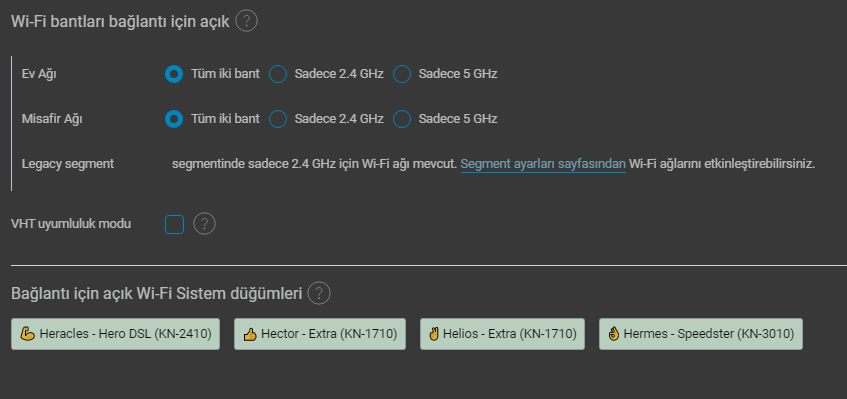Click the thumbs-up emoji on Hector node

click(250, 334)
